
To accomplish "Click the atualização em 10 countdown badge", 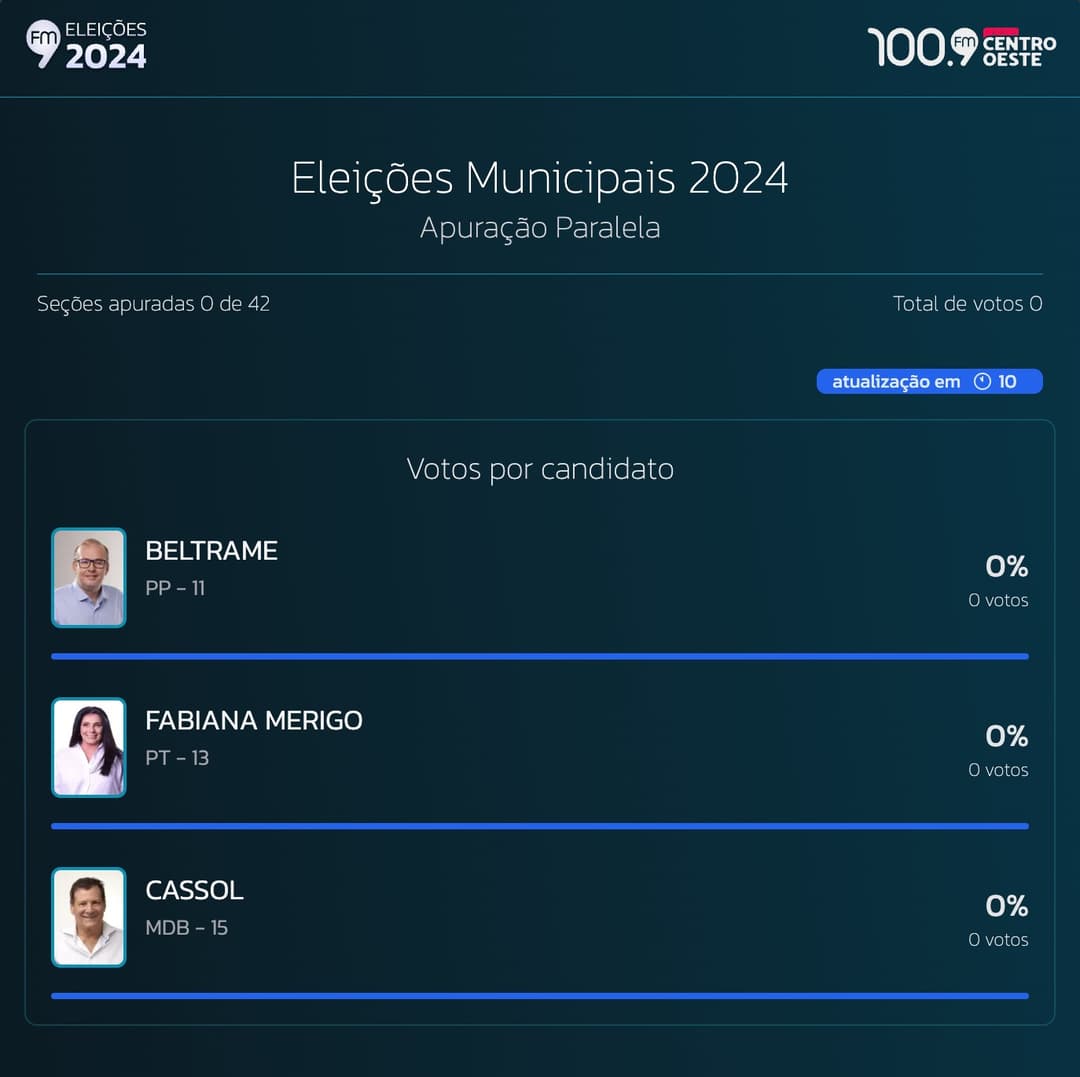I will [x=929, y=381].
